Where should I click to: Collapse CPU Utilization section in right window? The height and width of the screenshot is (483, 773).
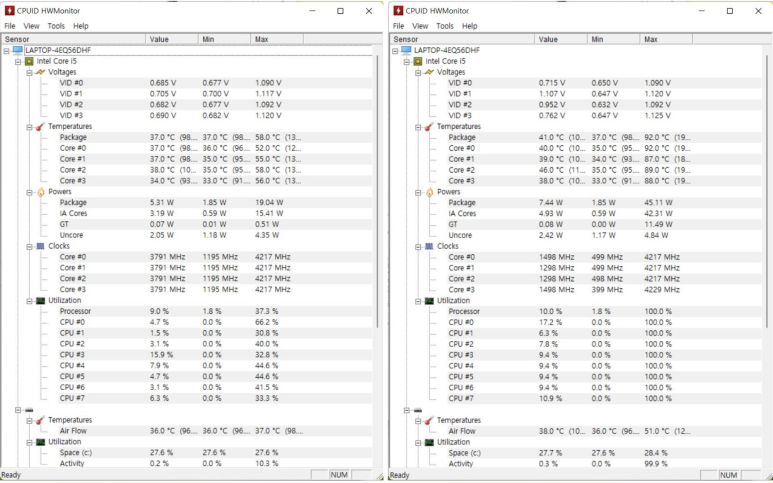[x=418, y=301]
